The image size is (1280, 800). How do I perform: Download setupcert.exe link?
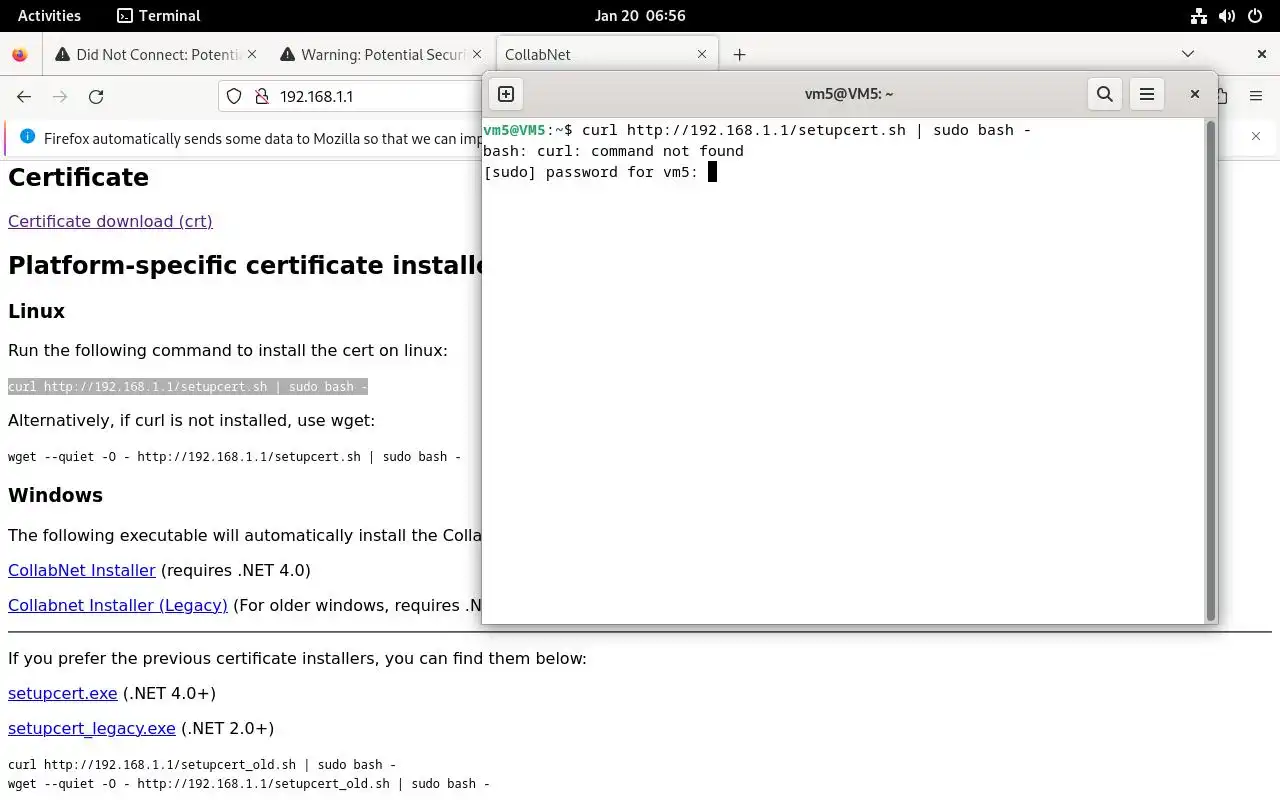(63, 693)
